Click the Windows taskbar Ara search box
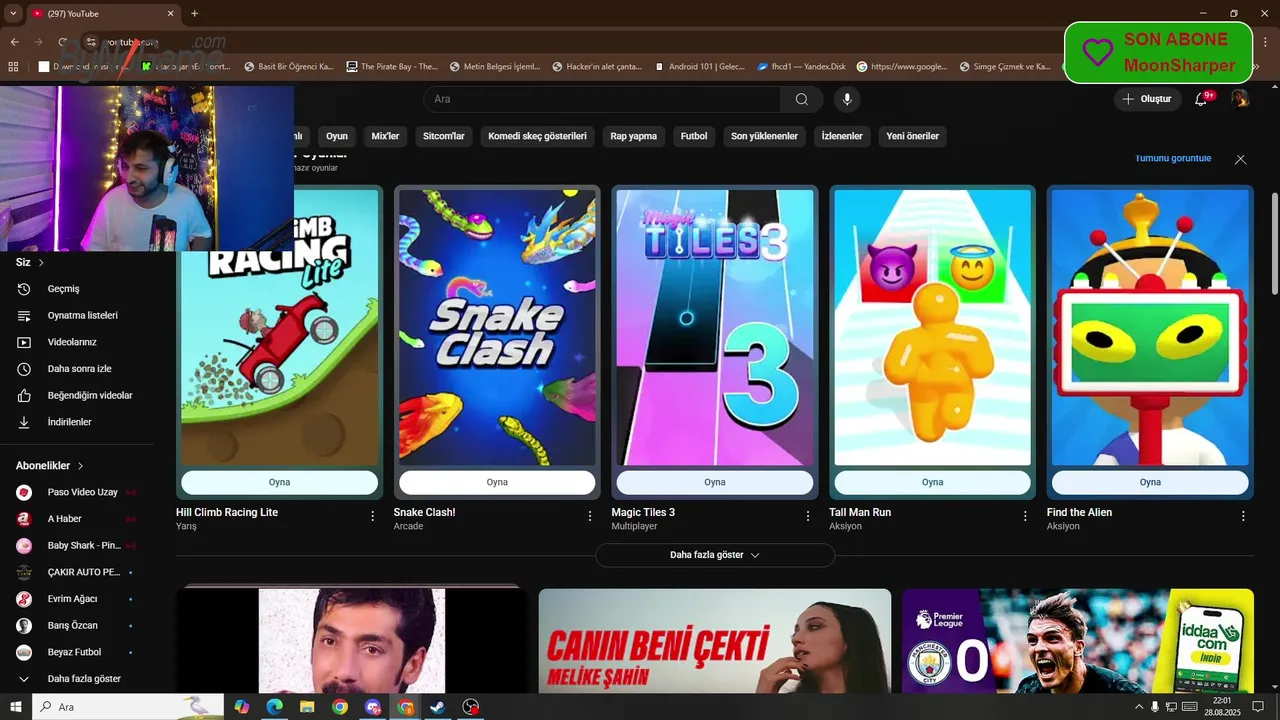Viewport: 1280px width, 720px height. pos(128,707)
